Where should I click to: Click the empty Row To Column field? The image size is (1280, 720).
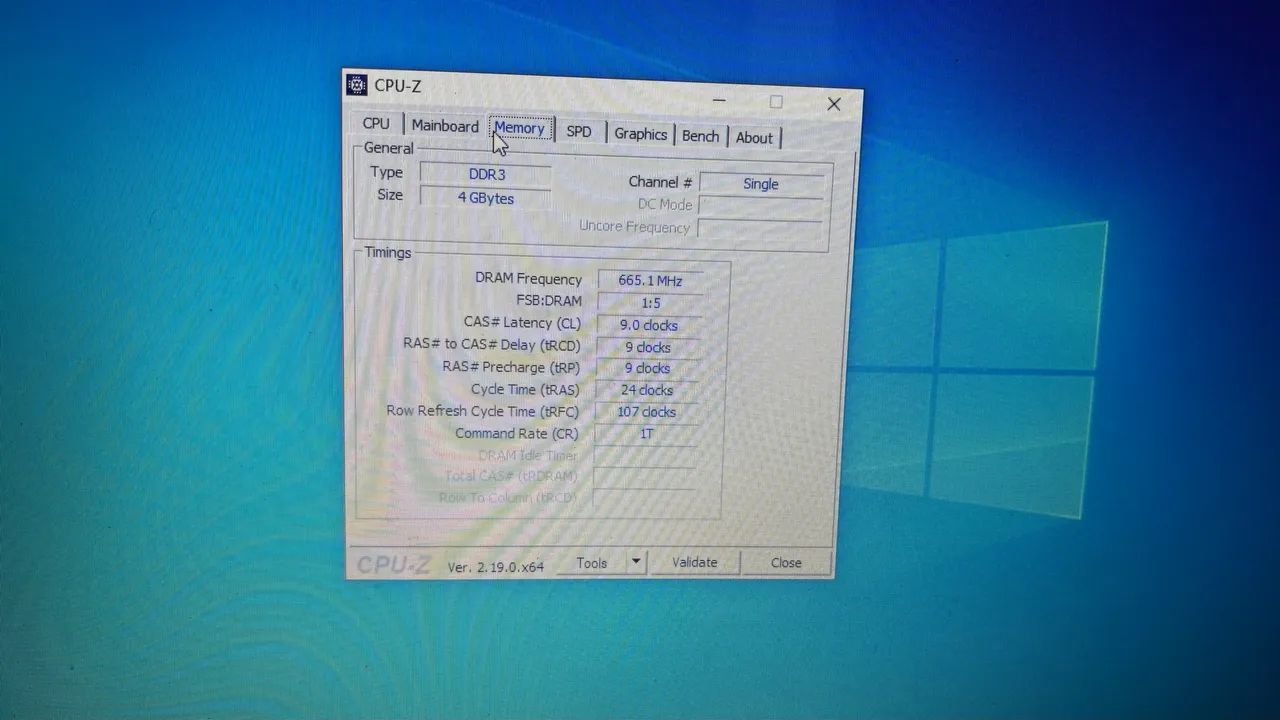tap(643, 498)
